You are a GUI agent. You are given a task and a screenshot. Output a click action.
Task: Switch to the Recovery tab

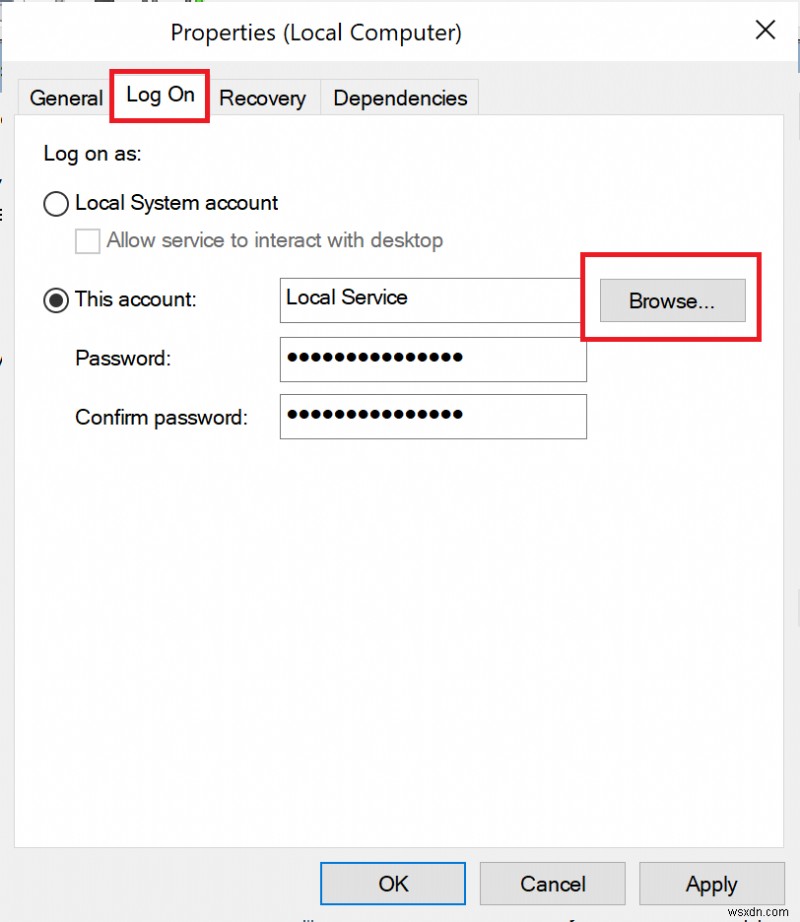[x=262, y=97]
